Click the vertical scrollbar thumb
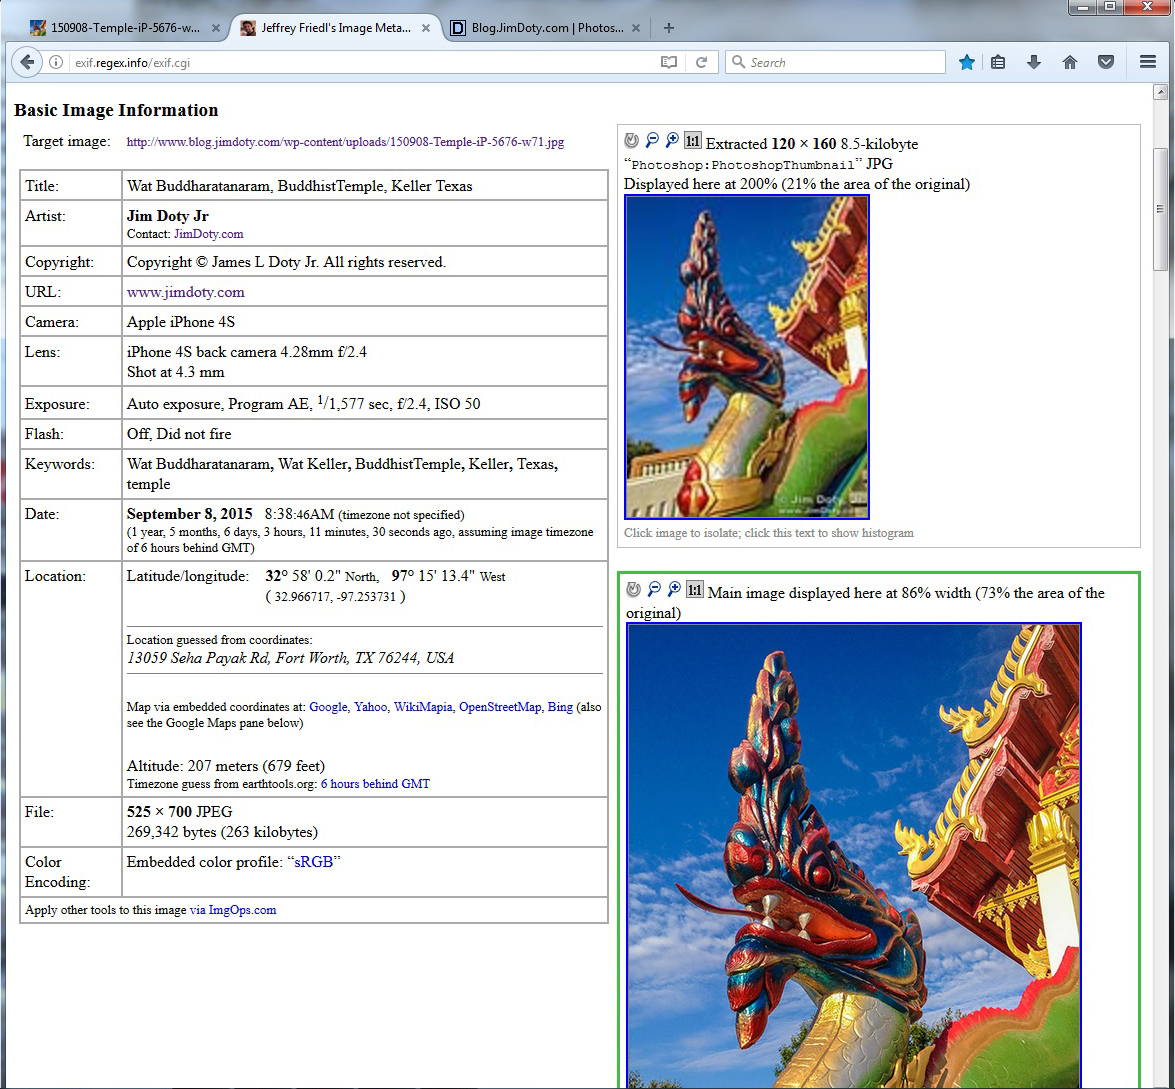The image size is (1175, 1089). click(1160, 208)
